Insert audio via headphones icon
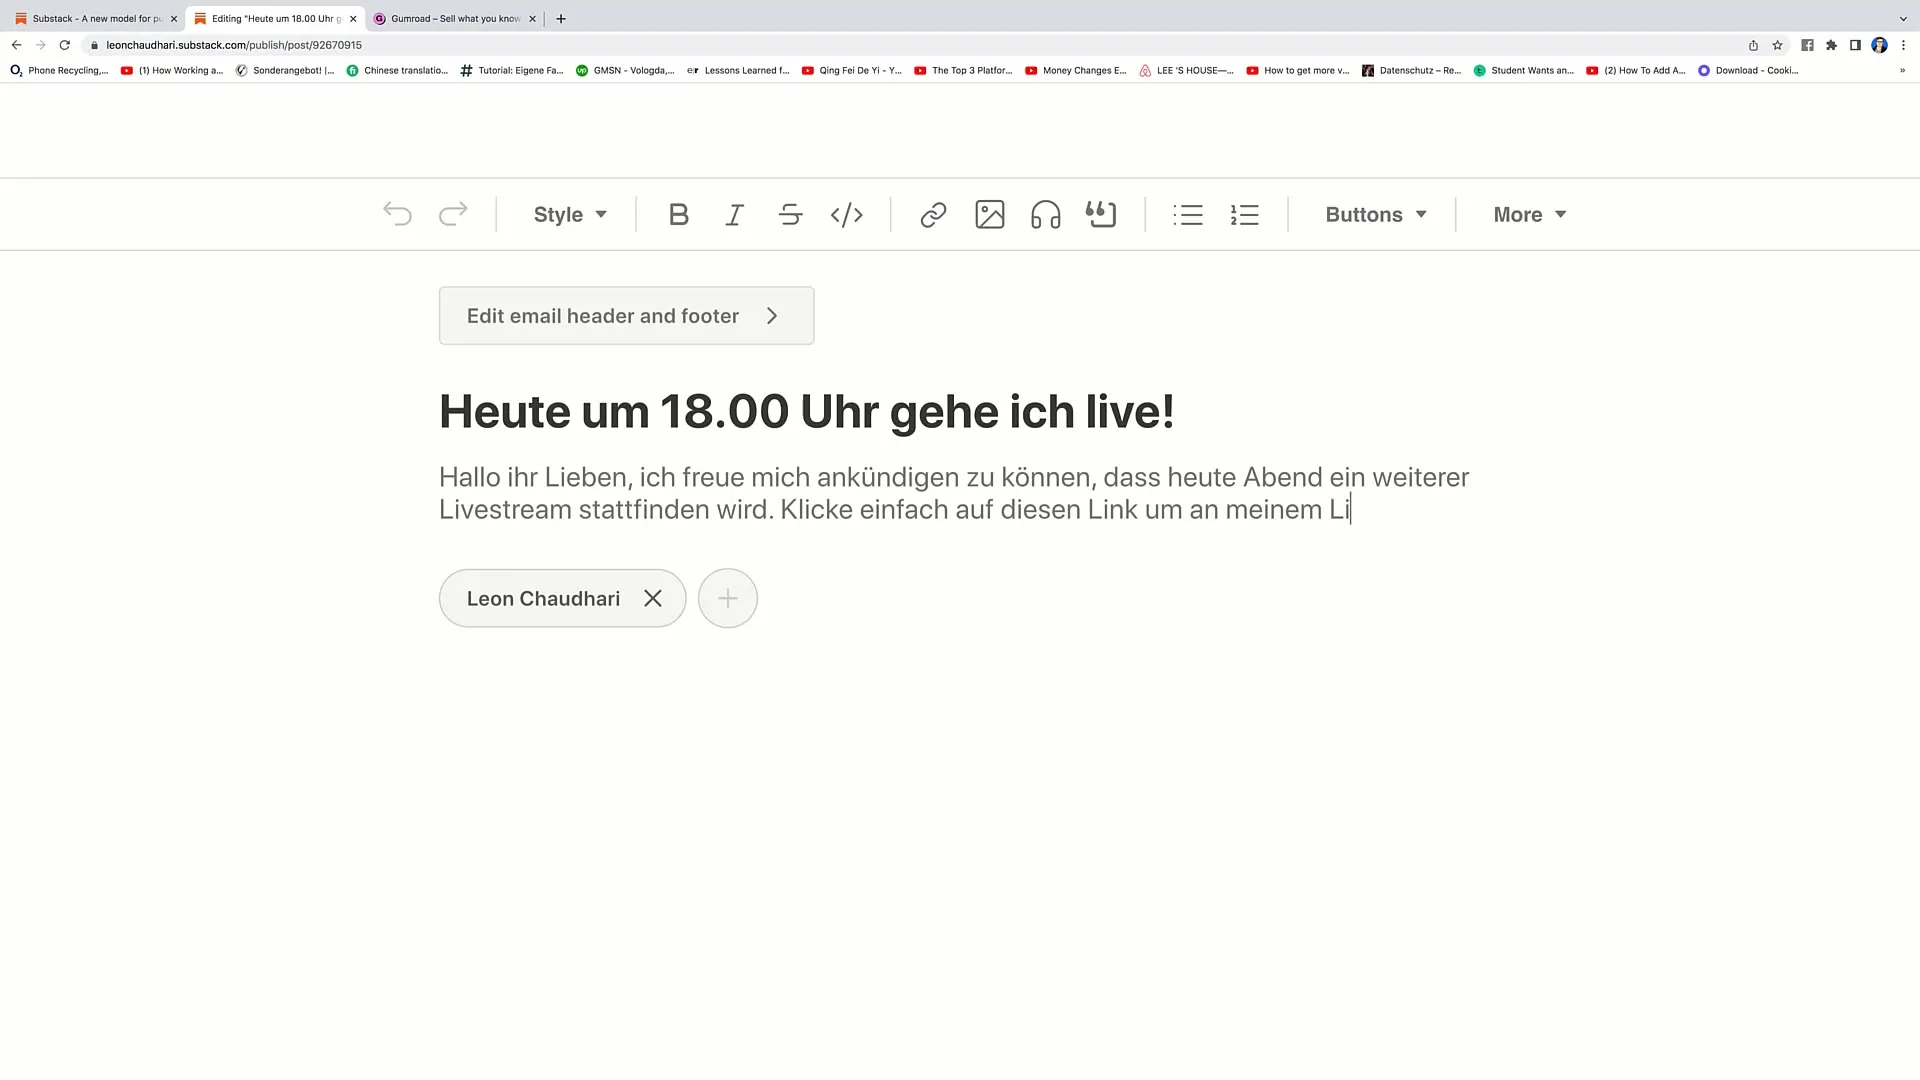Viewport: 1920px width, 1080px height. [x=1046, y=215]
